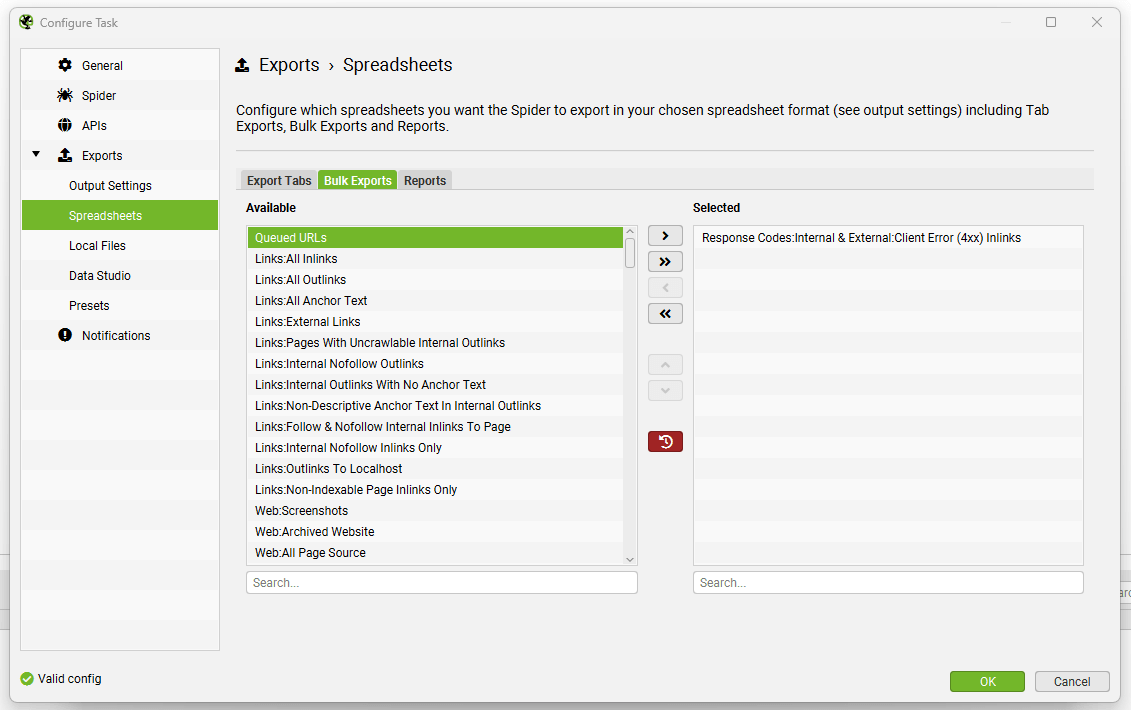
Task: Open Presets in sidebar
Action: 120,305
